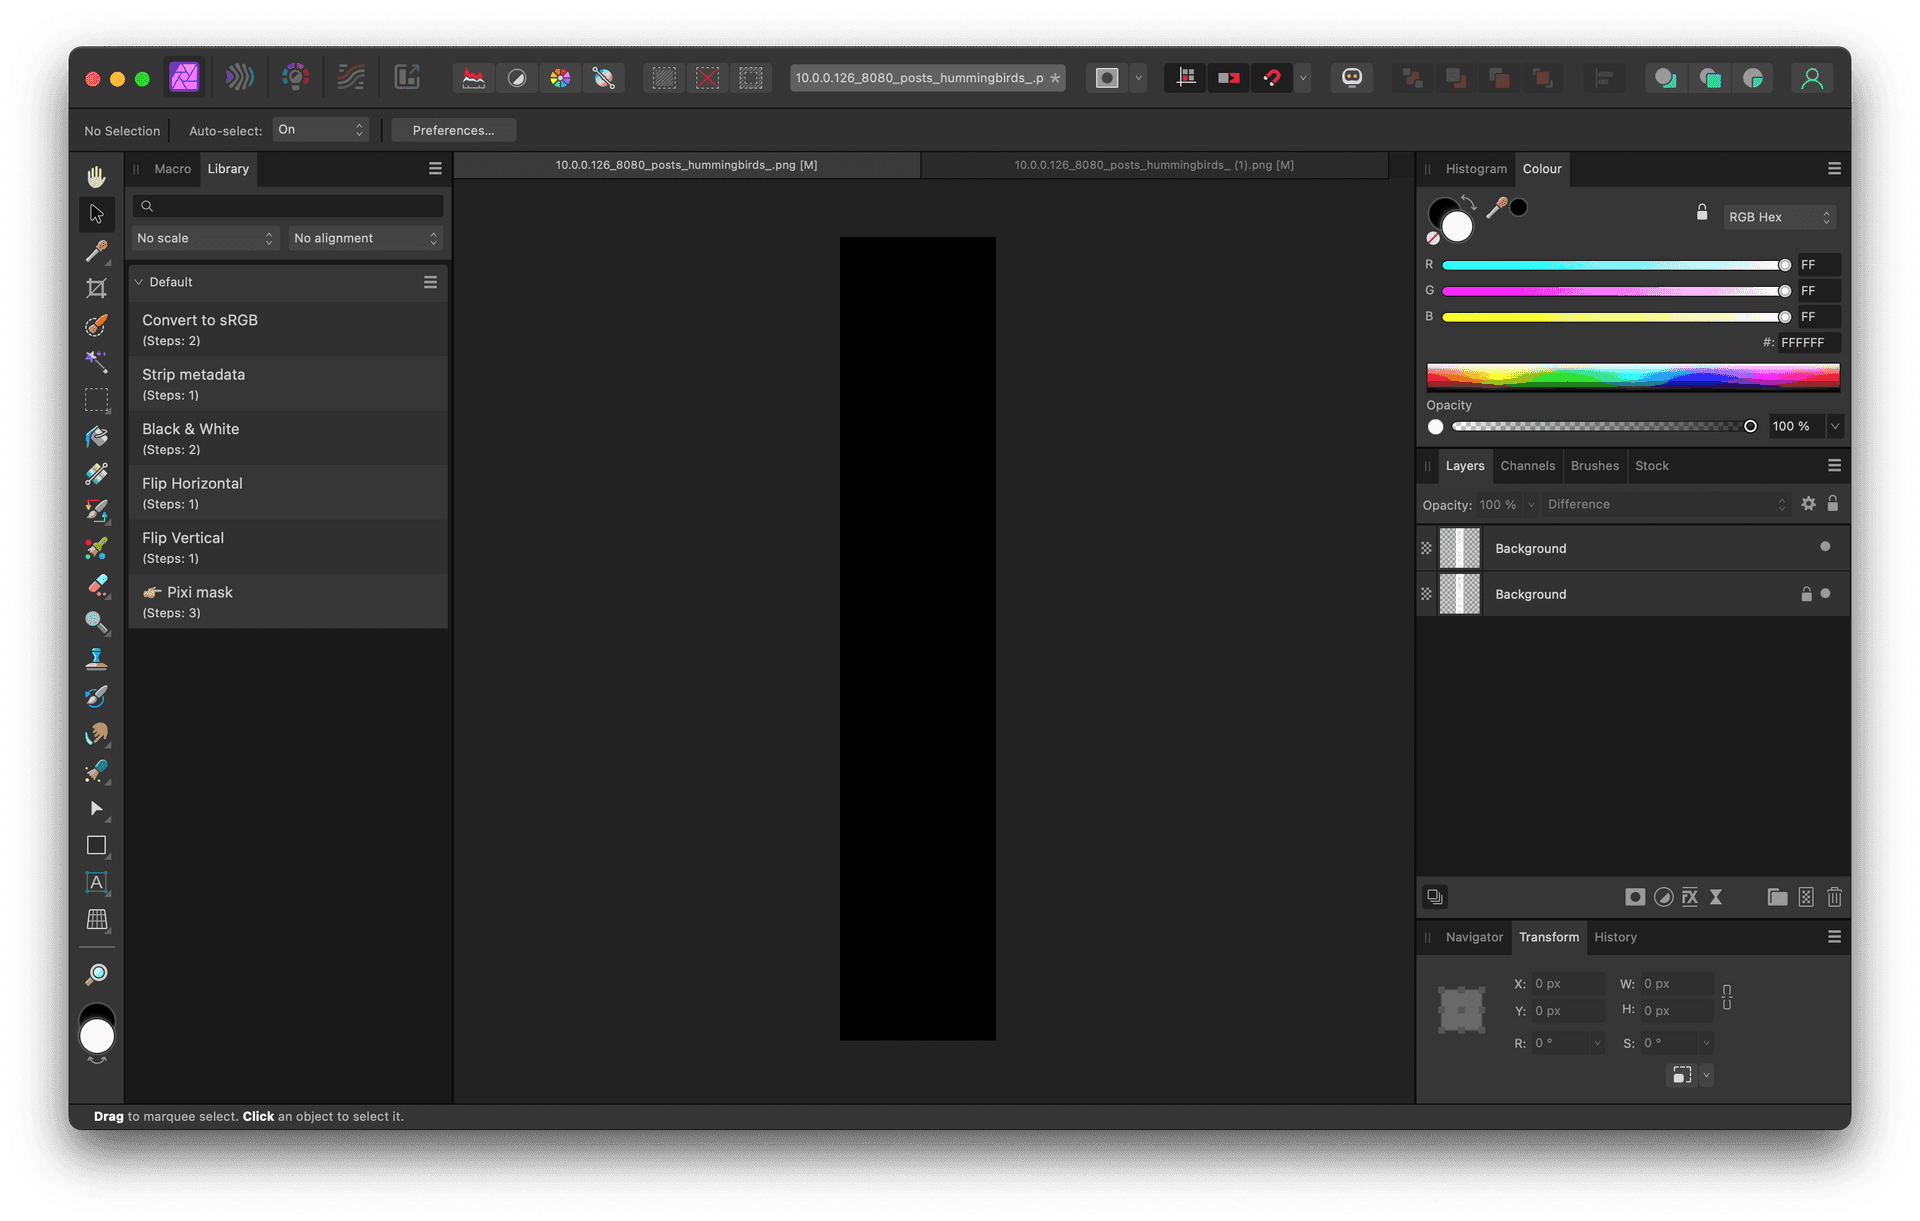Switch to the Liquify persona

click(x=240, y=77)
